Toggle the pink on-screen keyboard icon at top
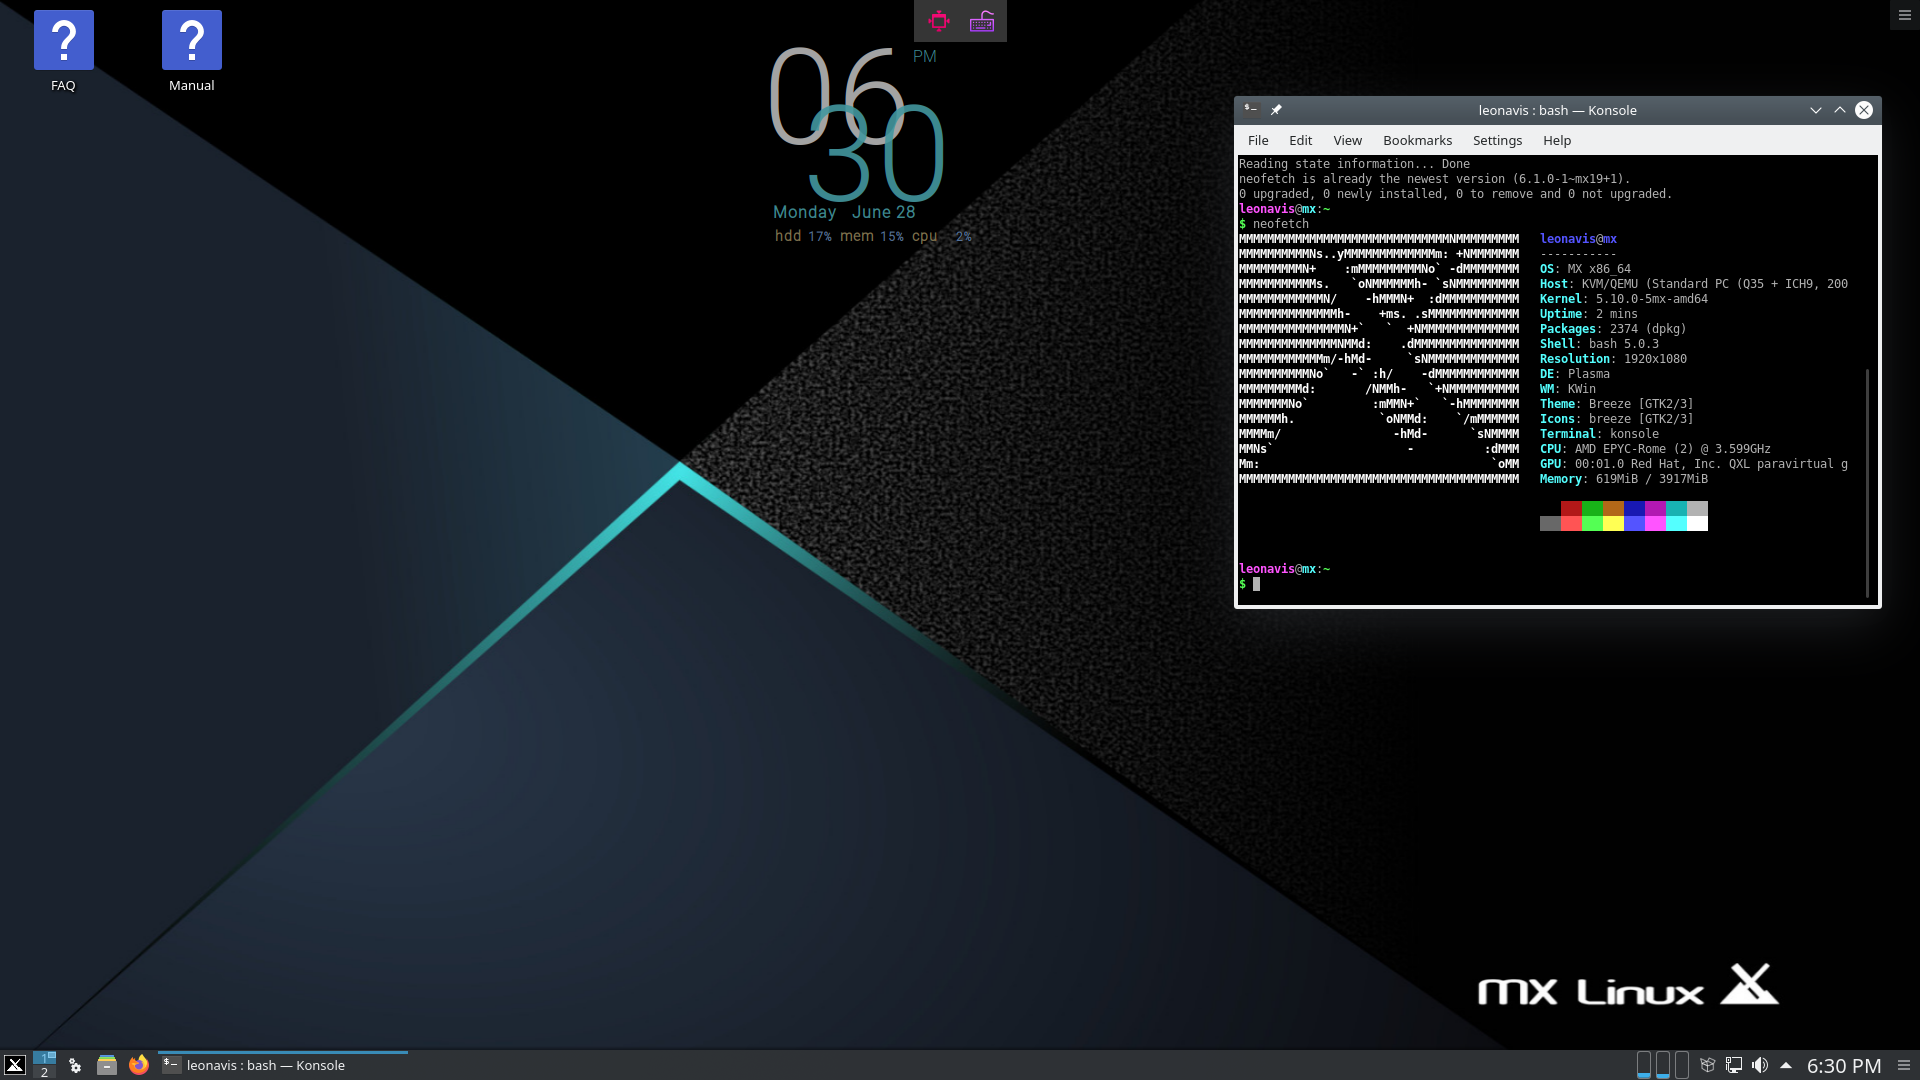The image size is (1920, 1080). click(982, 21)
